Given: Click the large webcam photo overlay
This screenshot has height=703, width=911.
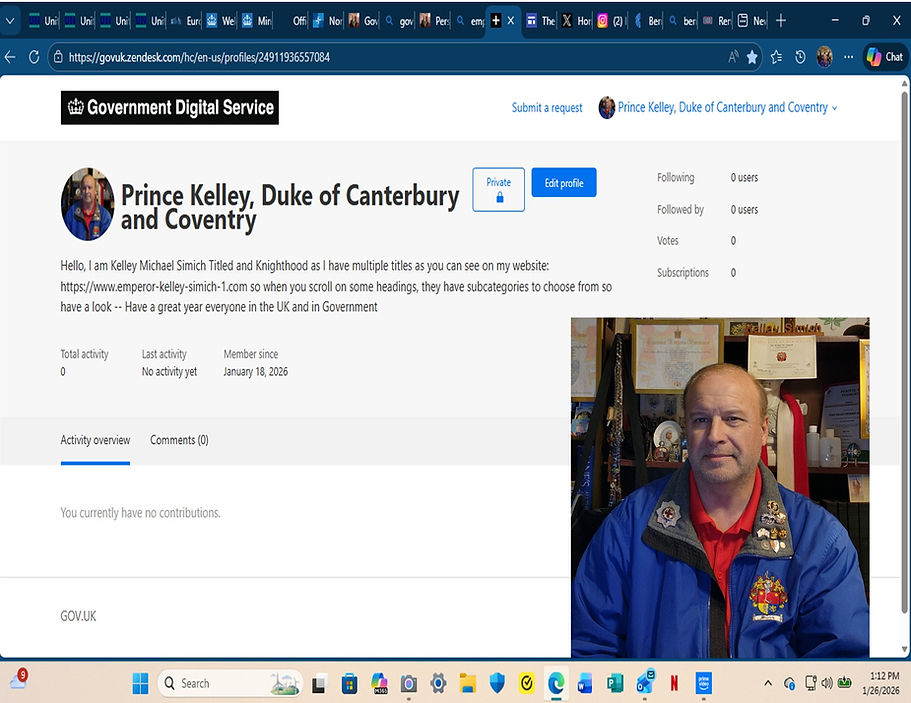Looking at the screenshot, I should tap(720, 487).
